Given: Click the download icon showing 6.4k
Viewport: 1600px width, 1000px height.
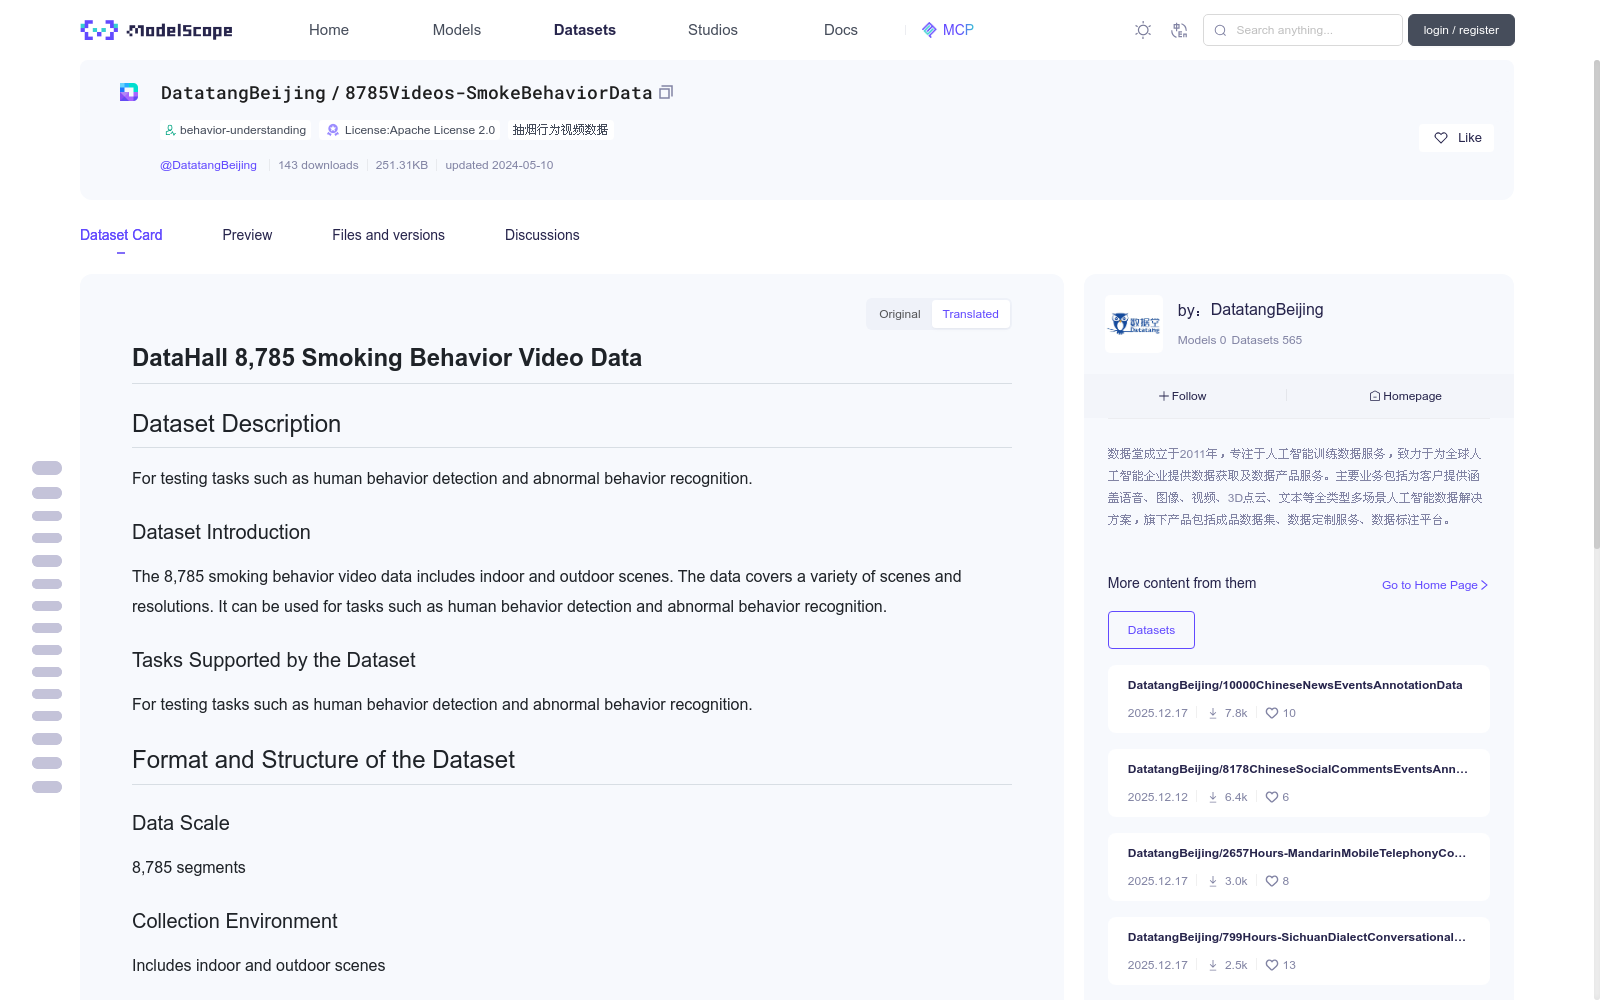Looking at the screenshot, I should [x=1213, y=797].
